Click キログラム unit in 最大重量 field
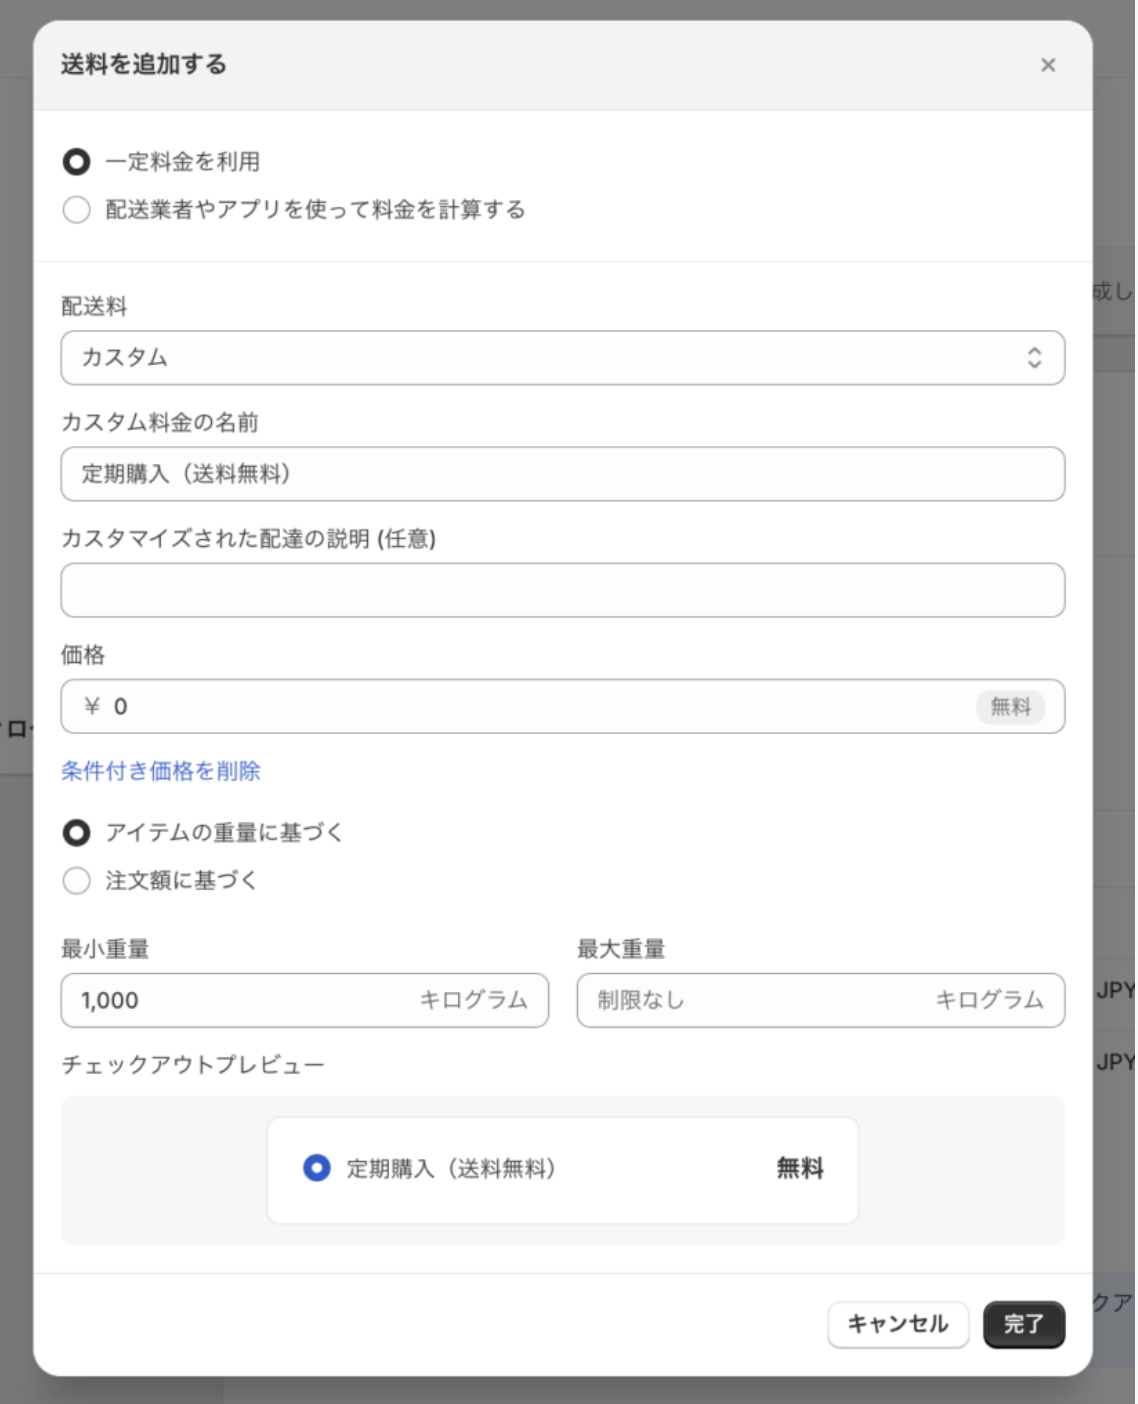The width and height of the screenshot is (1138, 1404). pos(989,1000)
